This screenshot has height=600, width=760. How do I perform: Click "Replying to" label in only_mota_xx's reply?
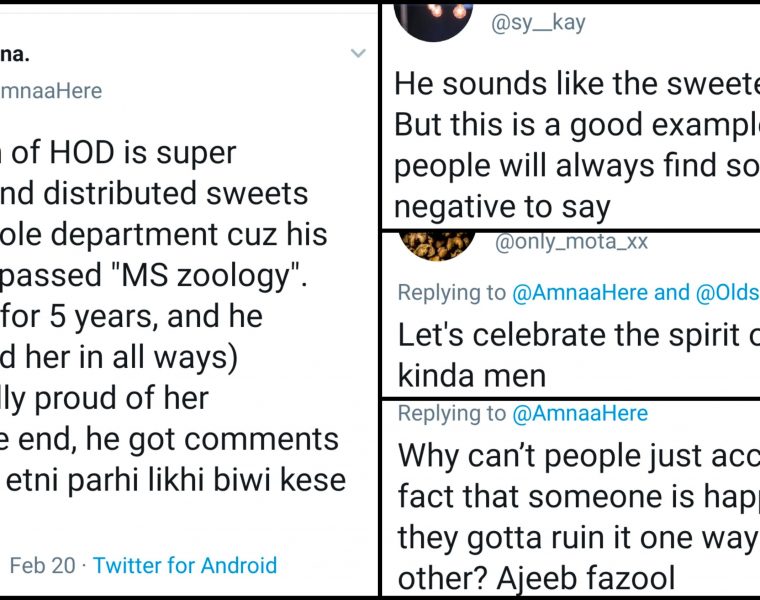click(452, 292)
